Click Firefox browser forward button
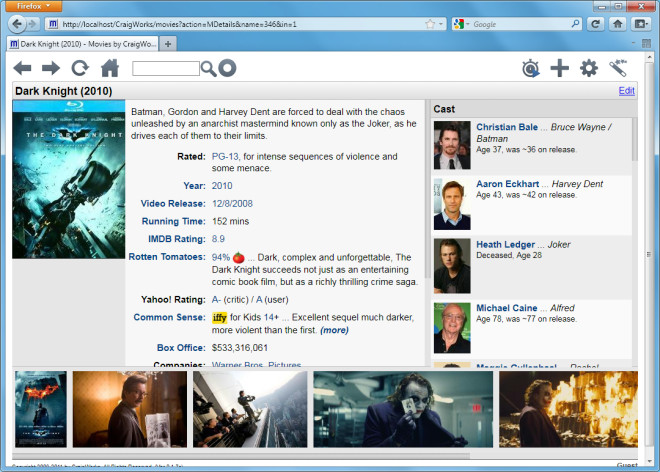Image resolution: width=660 pixels, height=472 pixels. 32,24
